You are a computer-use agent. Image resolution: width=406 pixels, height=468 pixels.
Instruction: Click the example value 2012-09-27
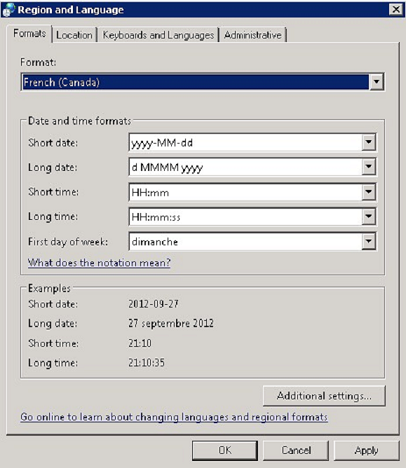pyautogui.click(x=153, y=304)
